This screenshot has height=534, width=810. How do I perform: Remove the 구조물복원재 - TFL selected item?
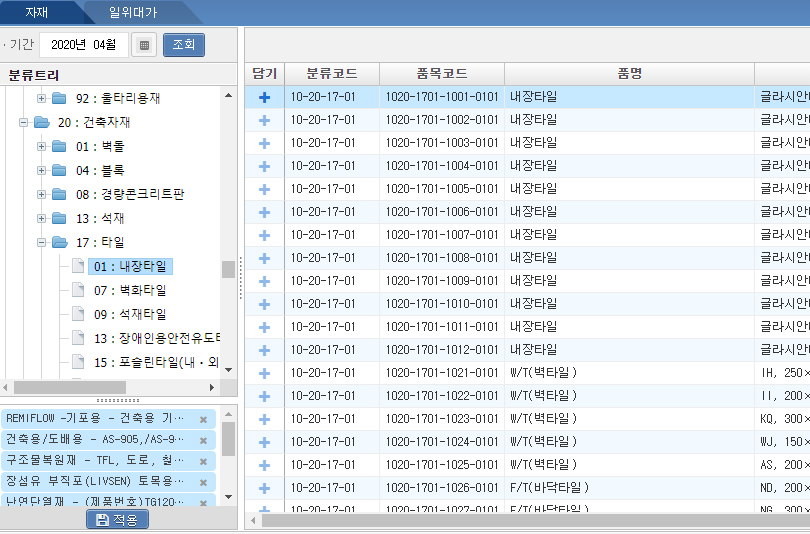(204, 461)
